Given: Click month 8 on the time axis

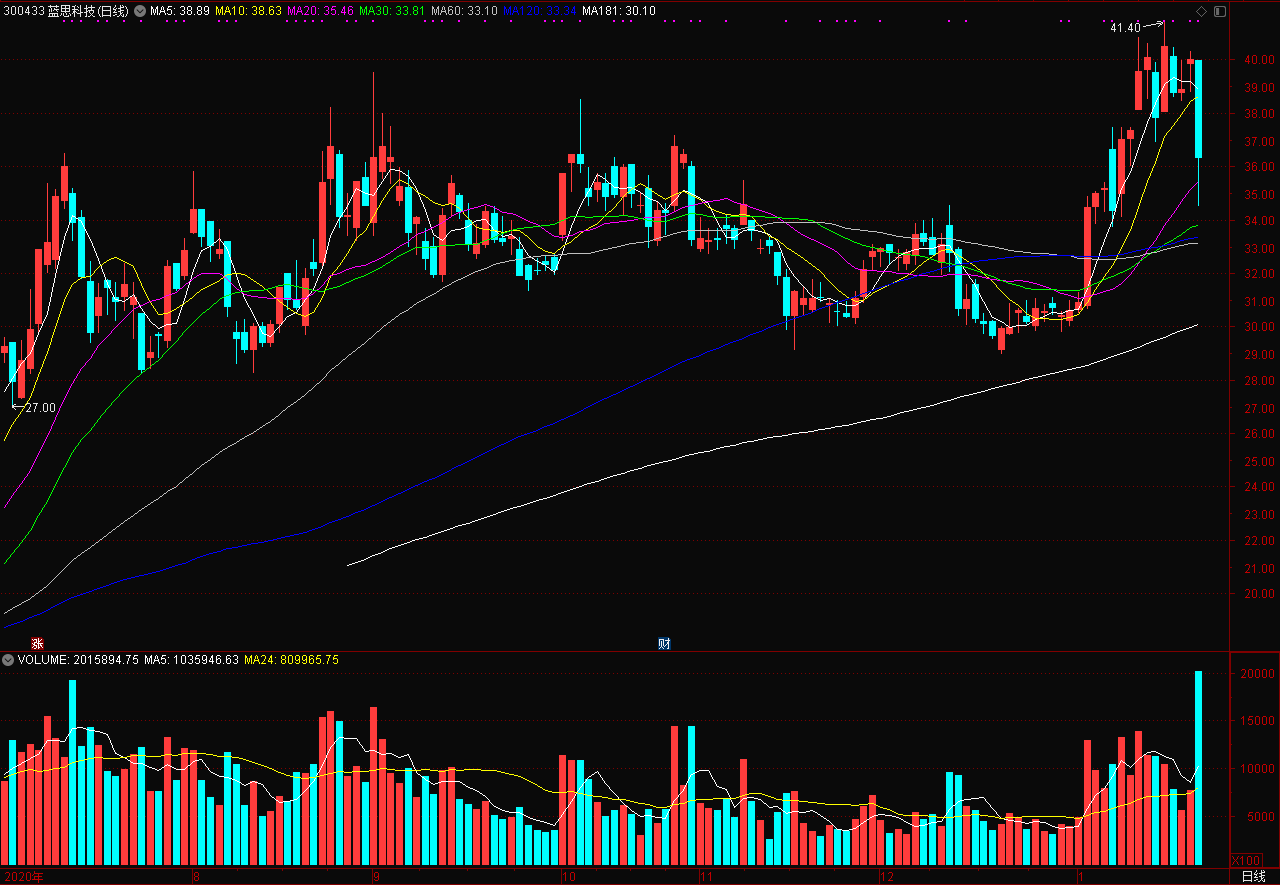Looking at the screenshot, I should click(196, 877).
